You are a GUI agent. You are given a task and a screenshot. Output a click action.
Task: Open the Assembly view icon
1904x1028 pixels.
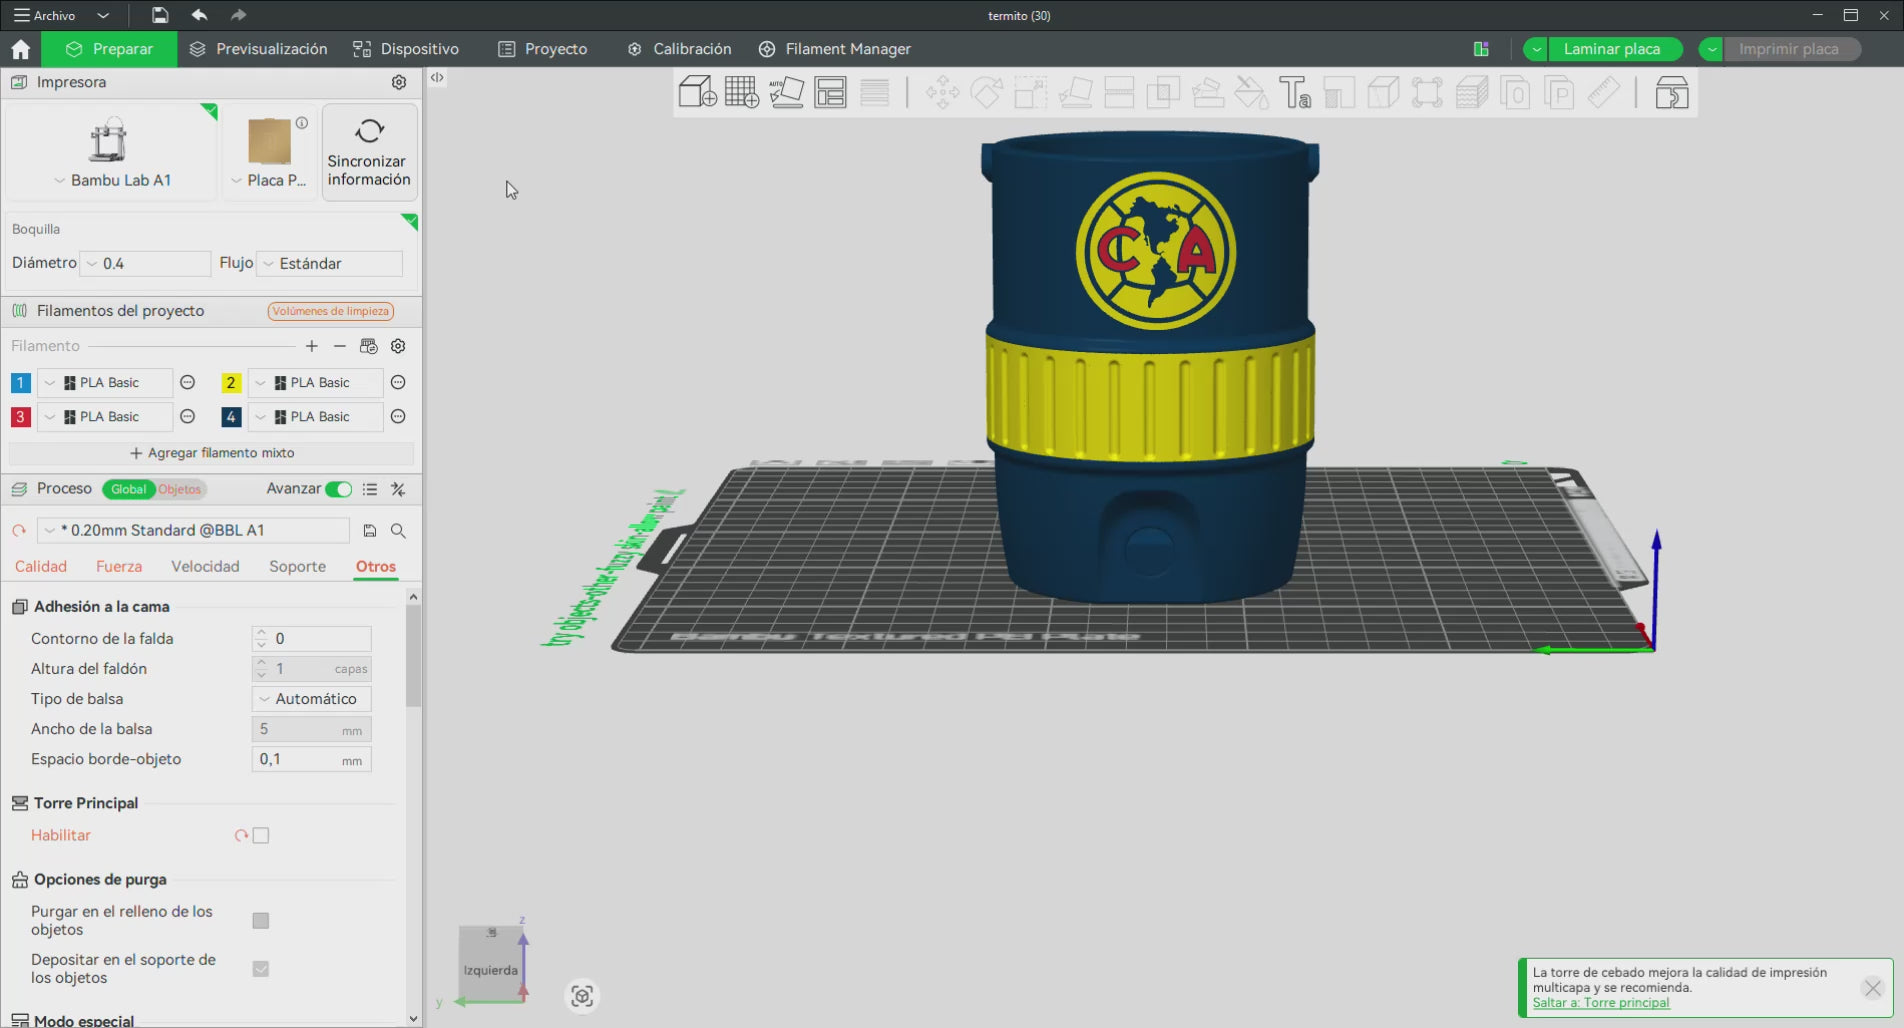pyautogui.click(x=1672, y=93)
